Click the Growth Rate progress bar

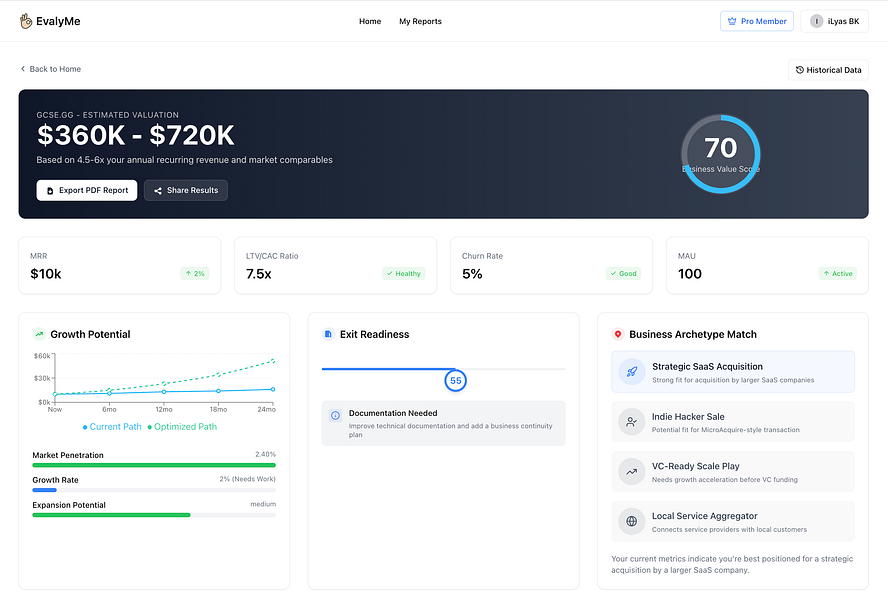click(154, 490)
